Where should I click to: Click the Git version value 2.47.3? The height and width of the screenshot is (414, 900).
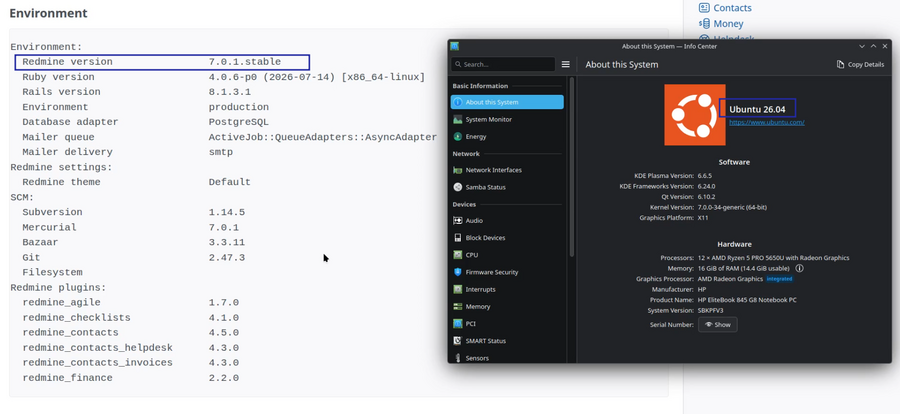point(227,258)
